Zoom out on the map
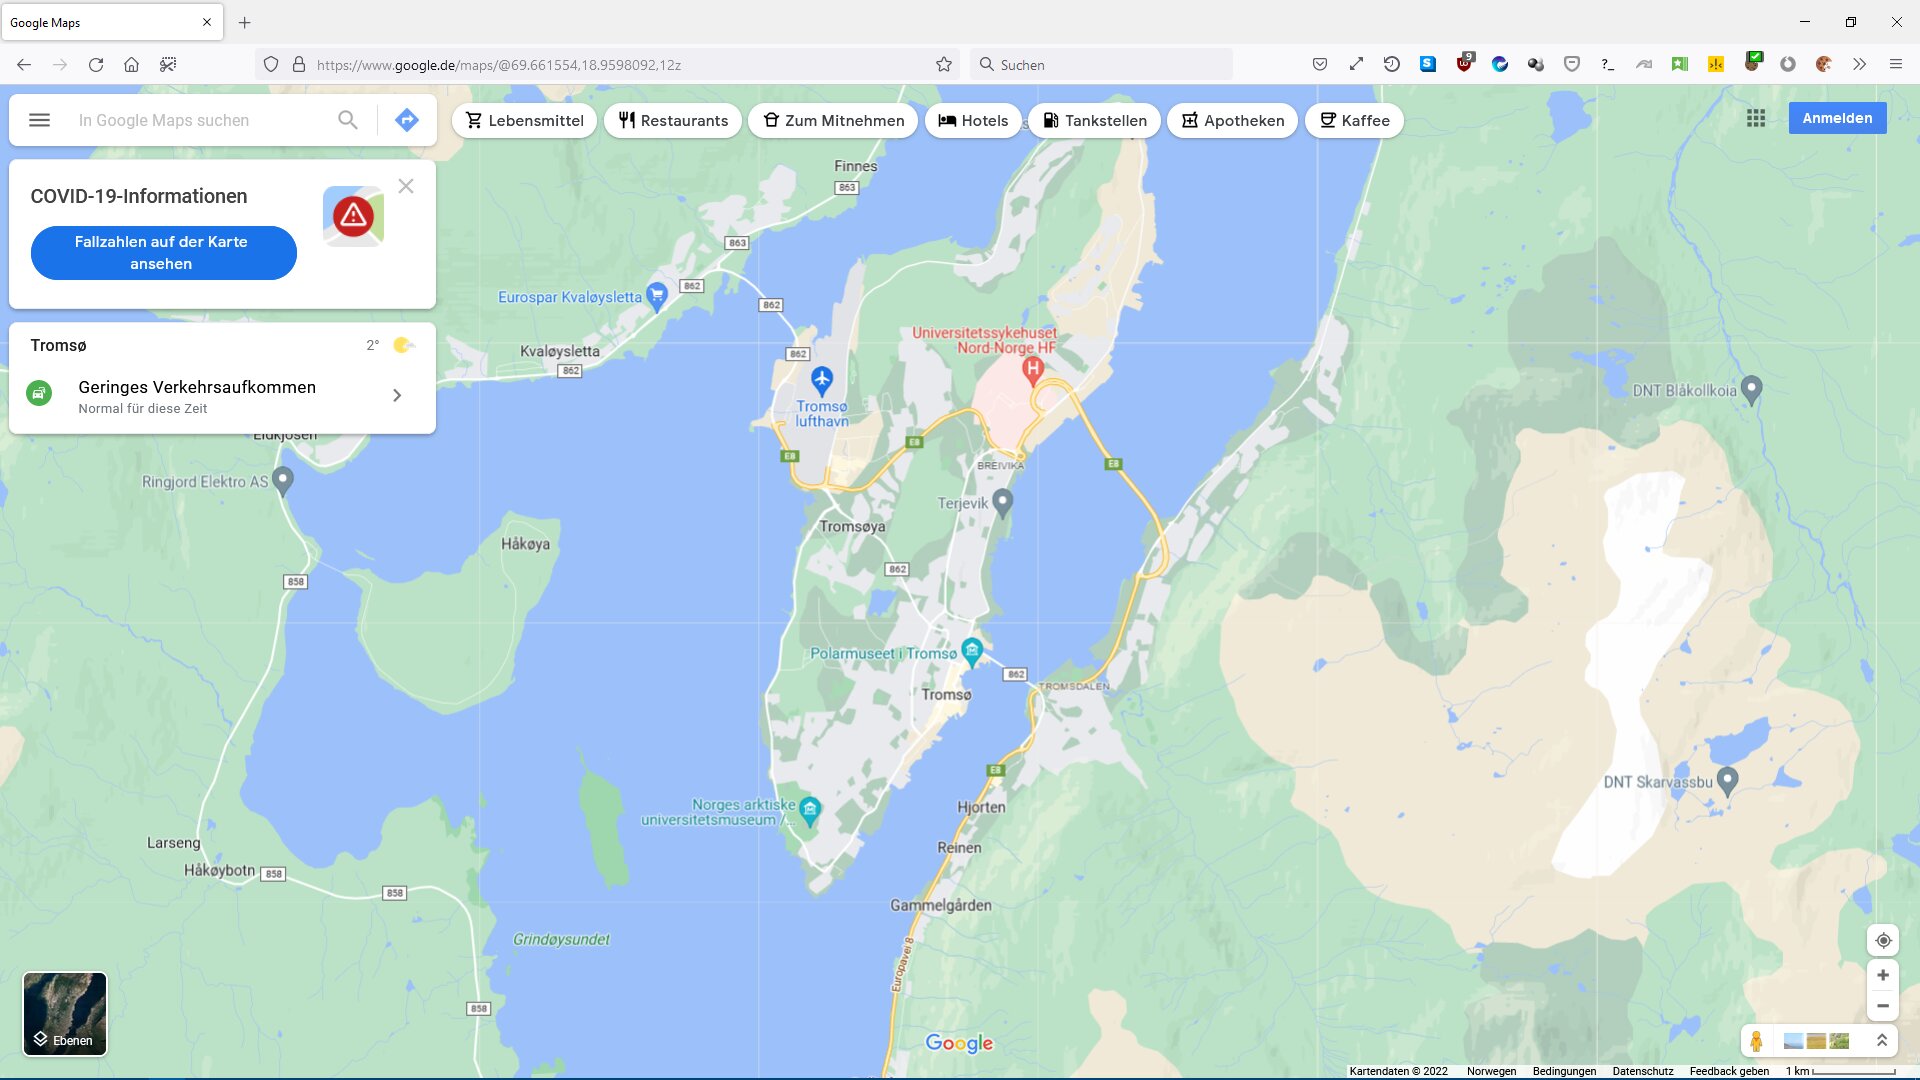 (1882, 1006)
